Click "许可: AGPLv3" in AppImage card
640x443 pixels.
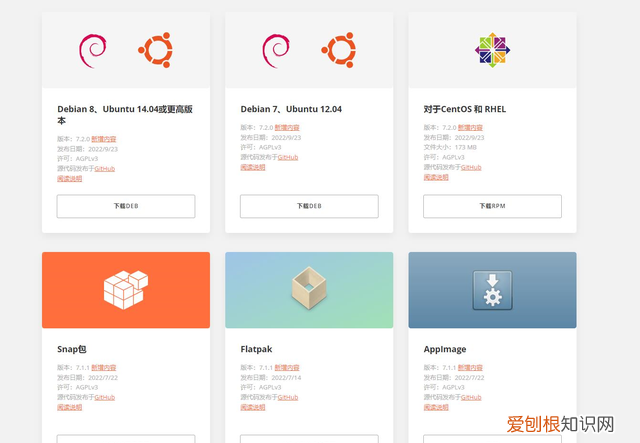click(x=444, y=387)
